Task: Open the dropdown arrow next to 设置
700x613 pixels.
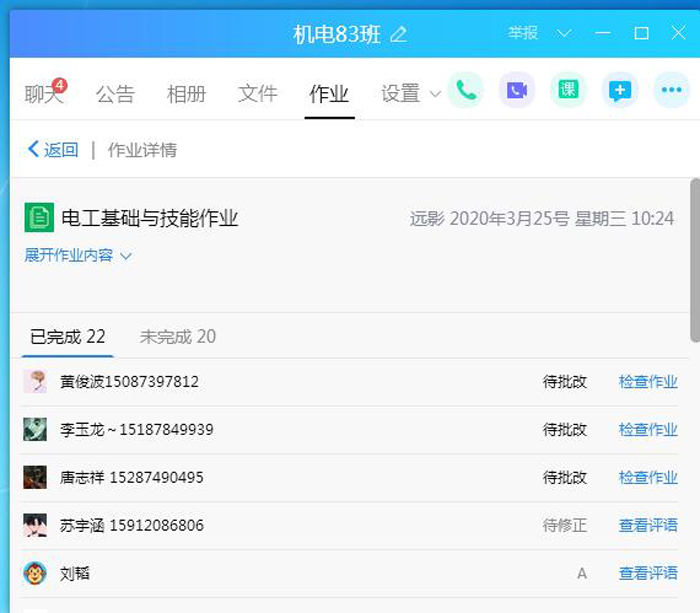Action: point(435,94)
